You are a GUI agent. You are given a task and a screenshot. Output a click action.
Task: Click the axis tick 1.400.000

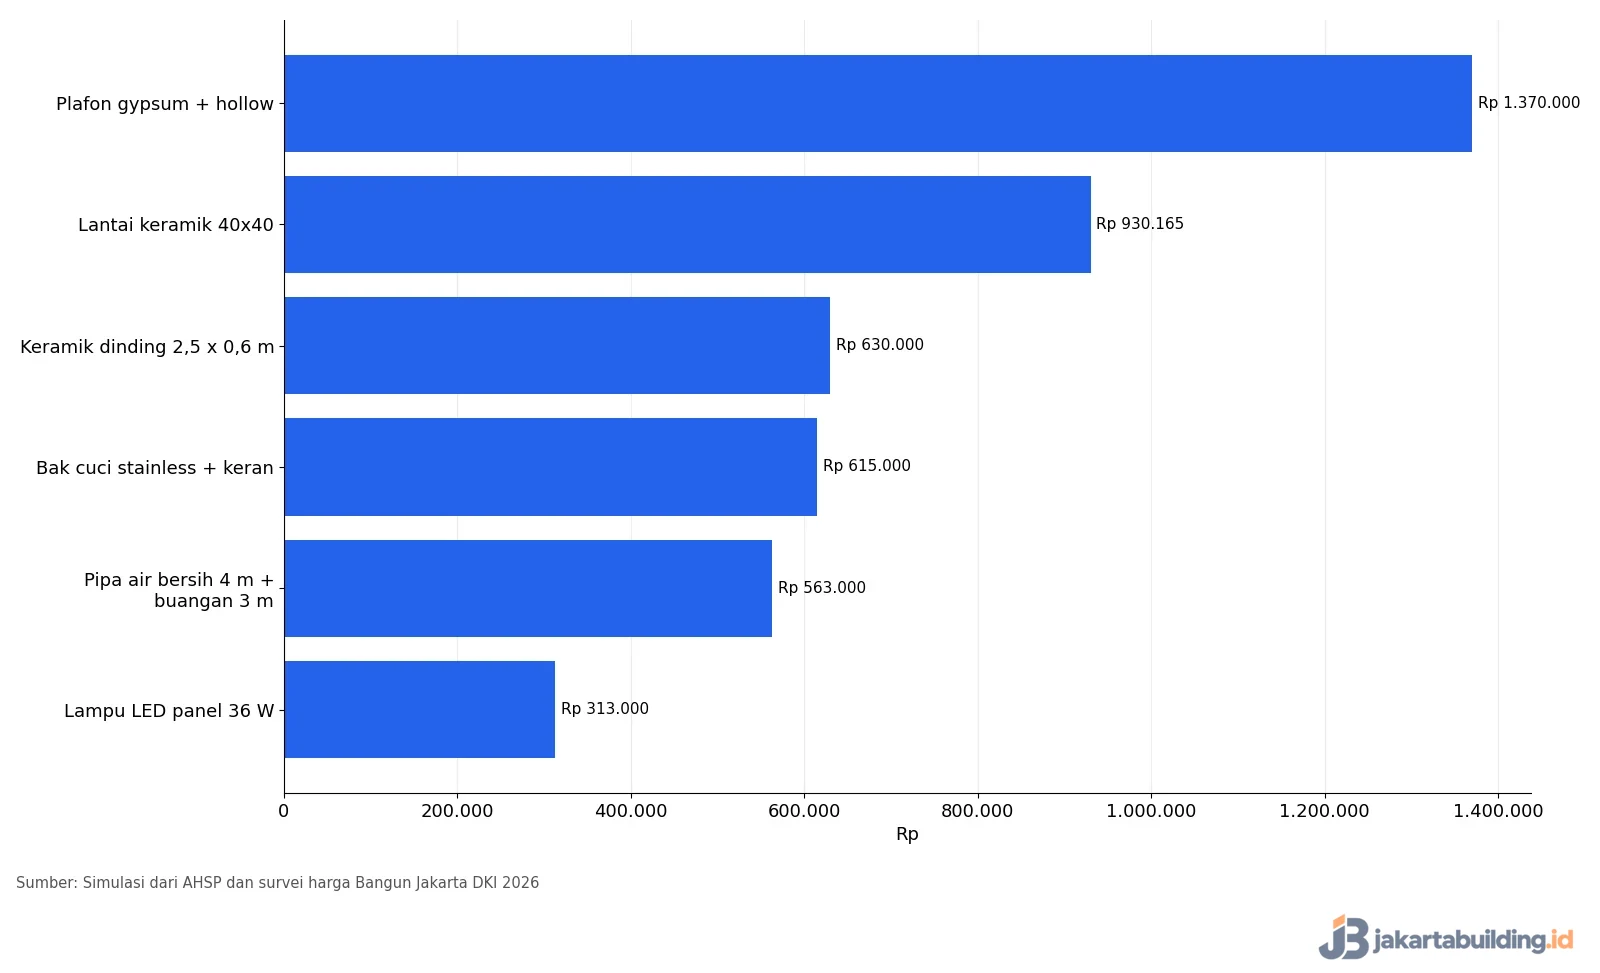click(1498, 811)
